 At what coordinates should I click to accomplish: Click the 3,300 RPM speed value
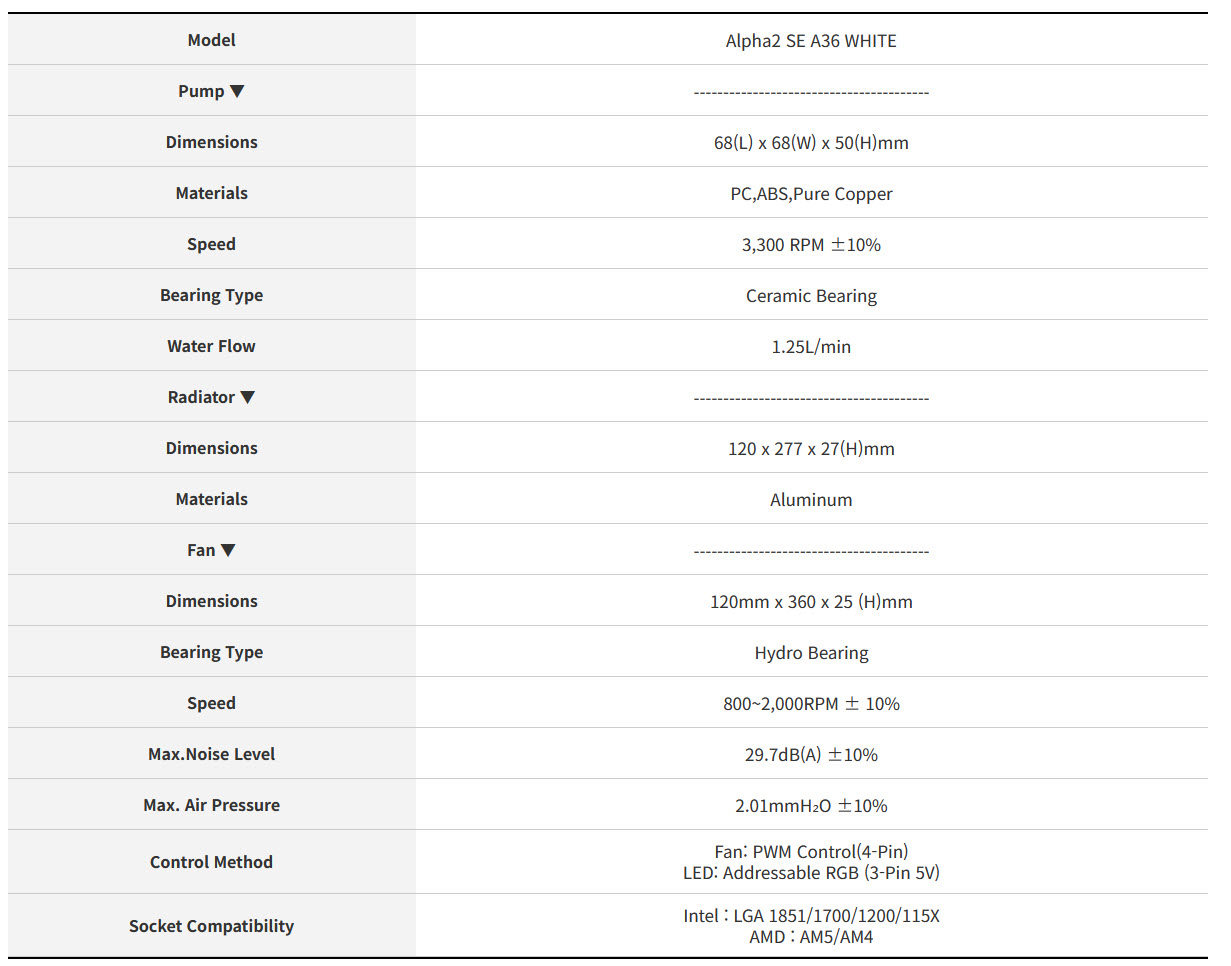click(811, 245)
